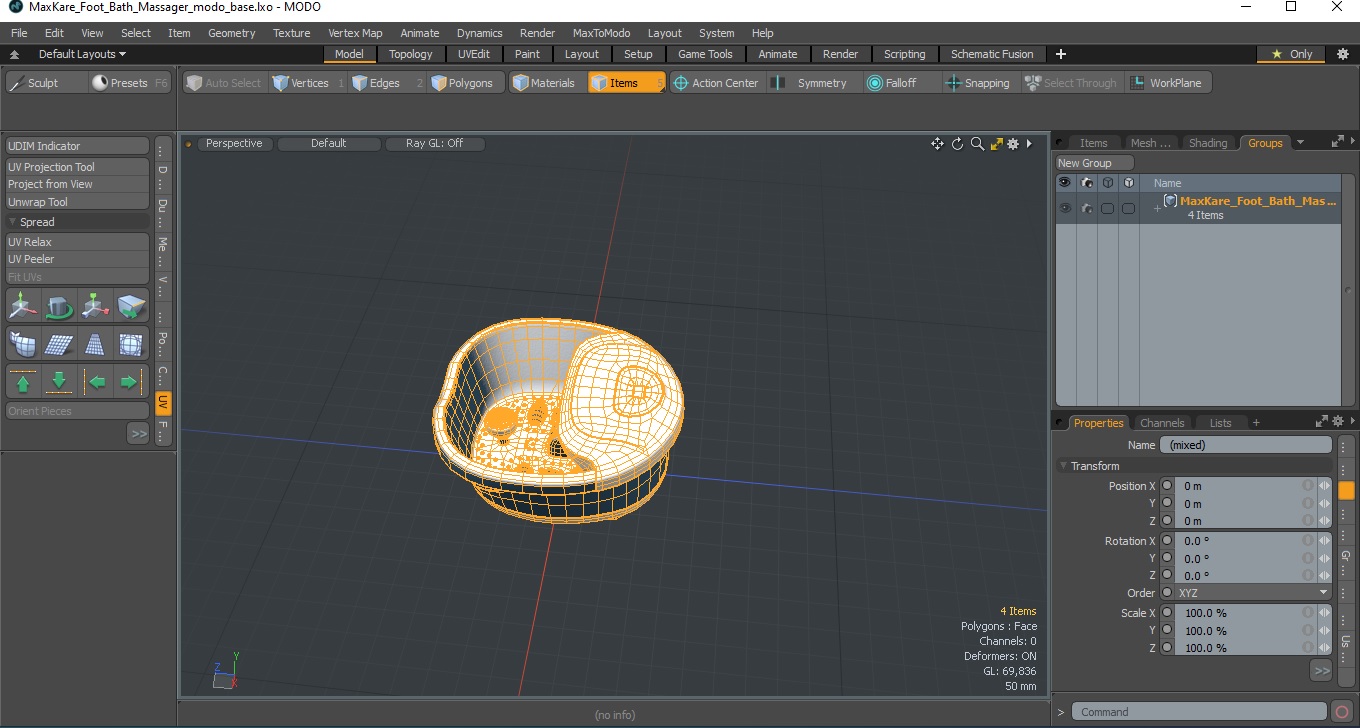Click the flat UV grid plane icon
Screen dimensions: 1360x728
click(59, 344)
